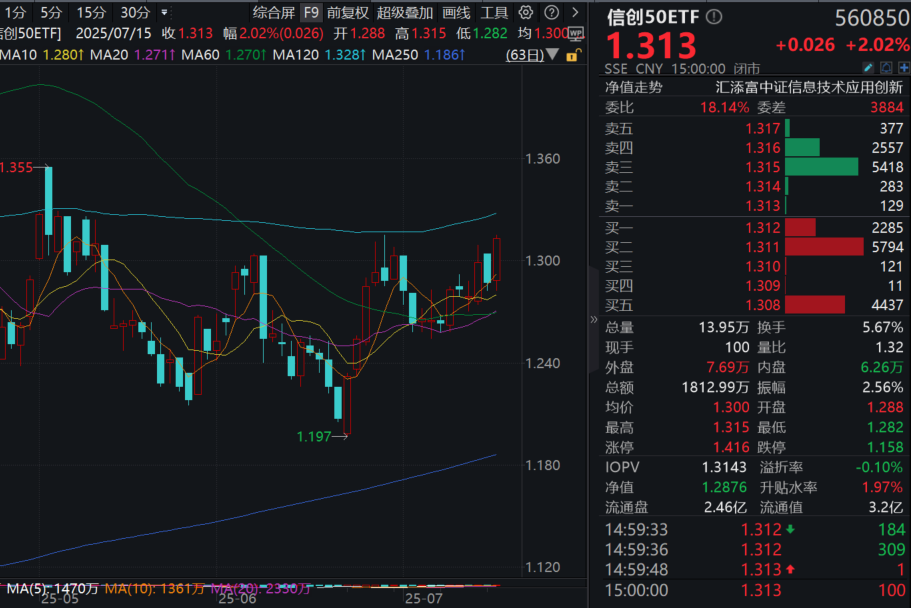Click the pencil edit icon below the price
The width and height of the screenshot is (911, 608).
(870, 68)
